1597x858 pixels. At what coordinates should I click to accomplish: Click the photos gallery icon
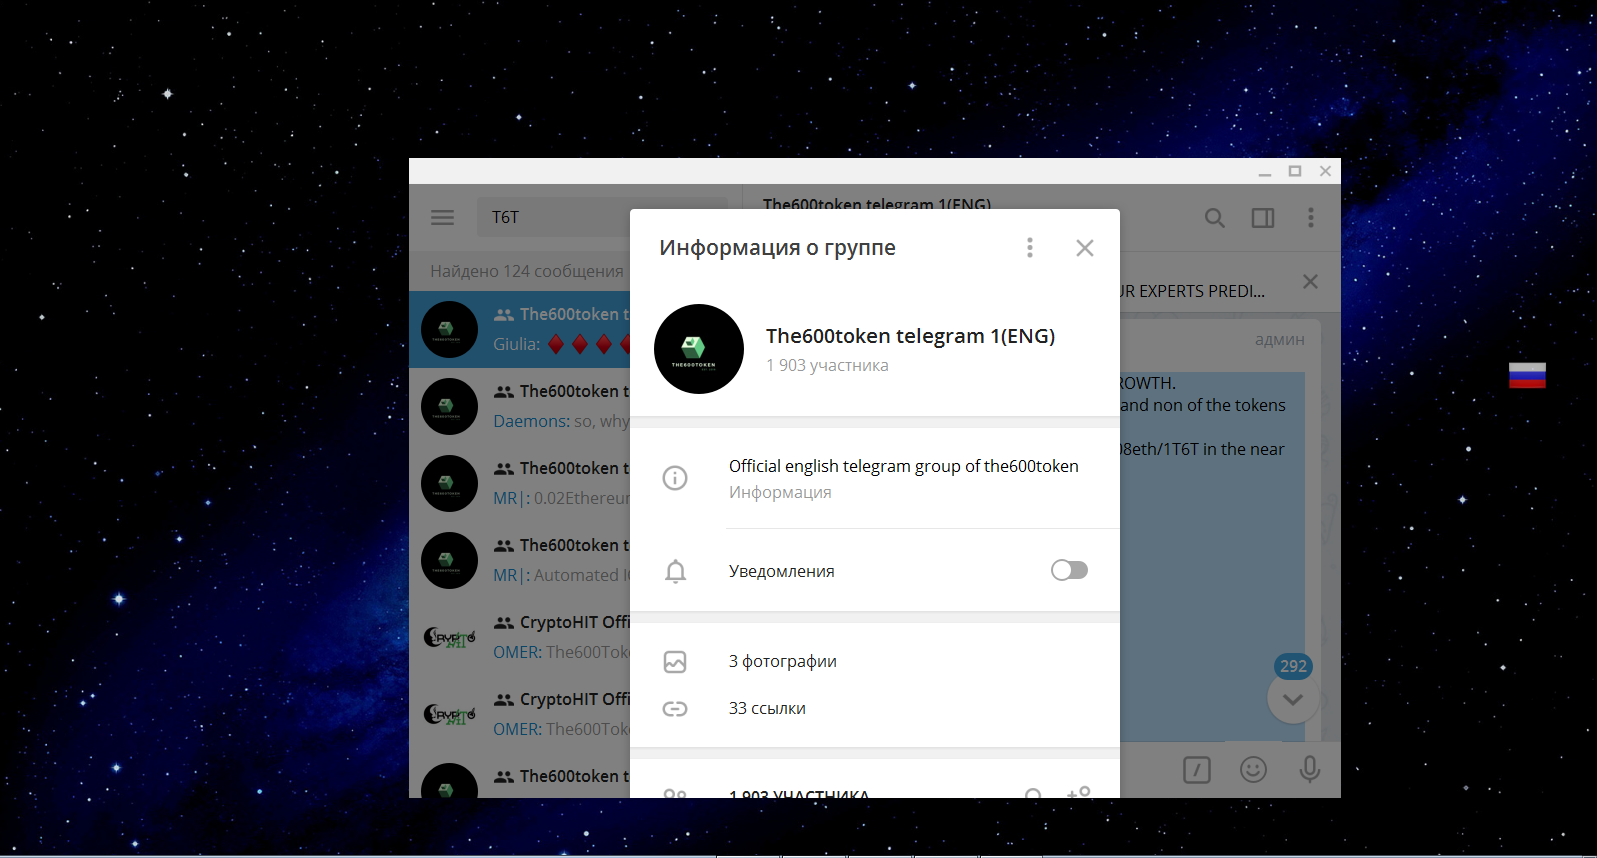pos(675,662)
